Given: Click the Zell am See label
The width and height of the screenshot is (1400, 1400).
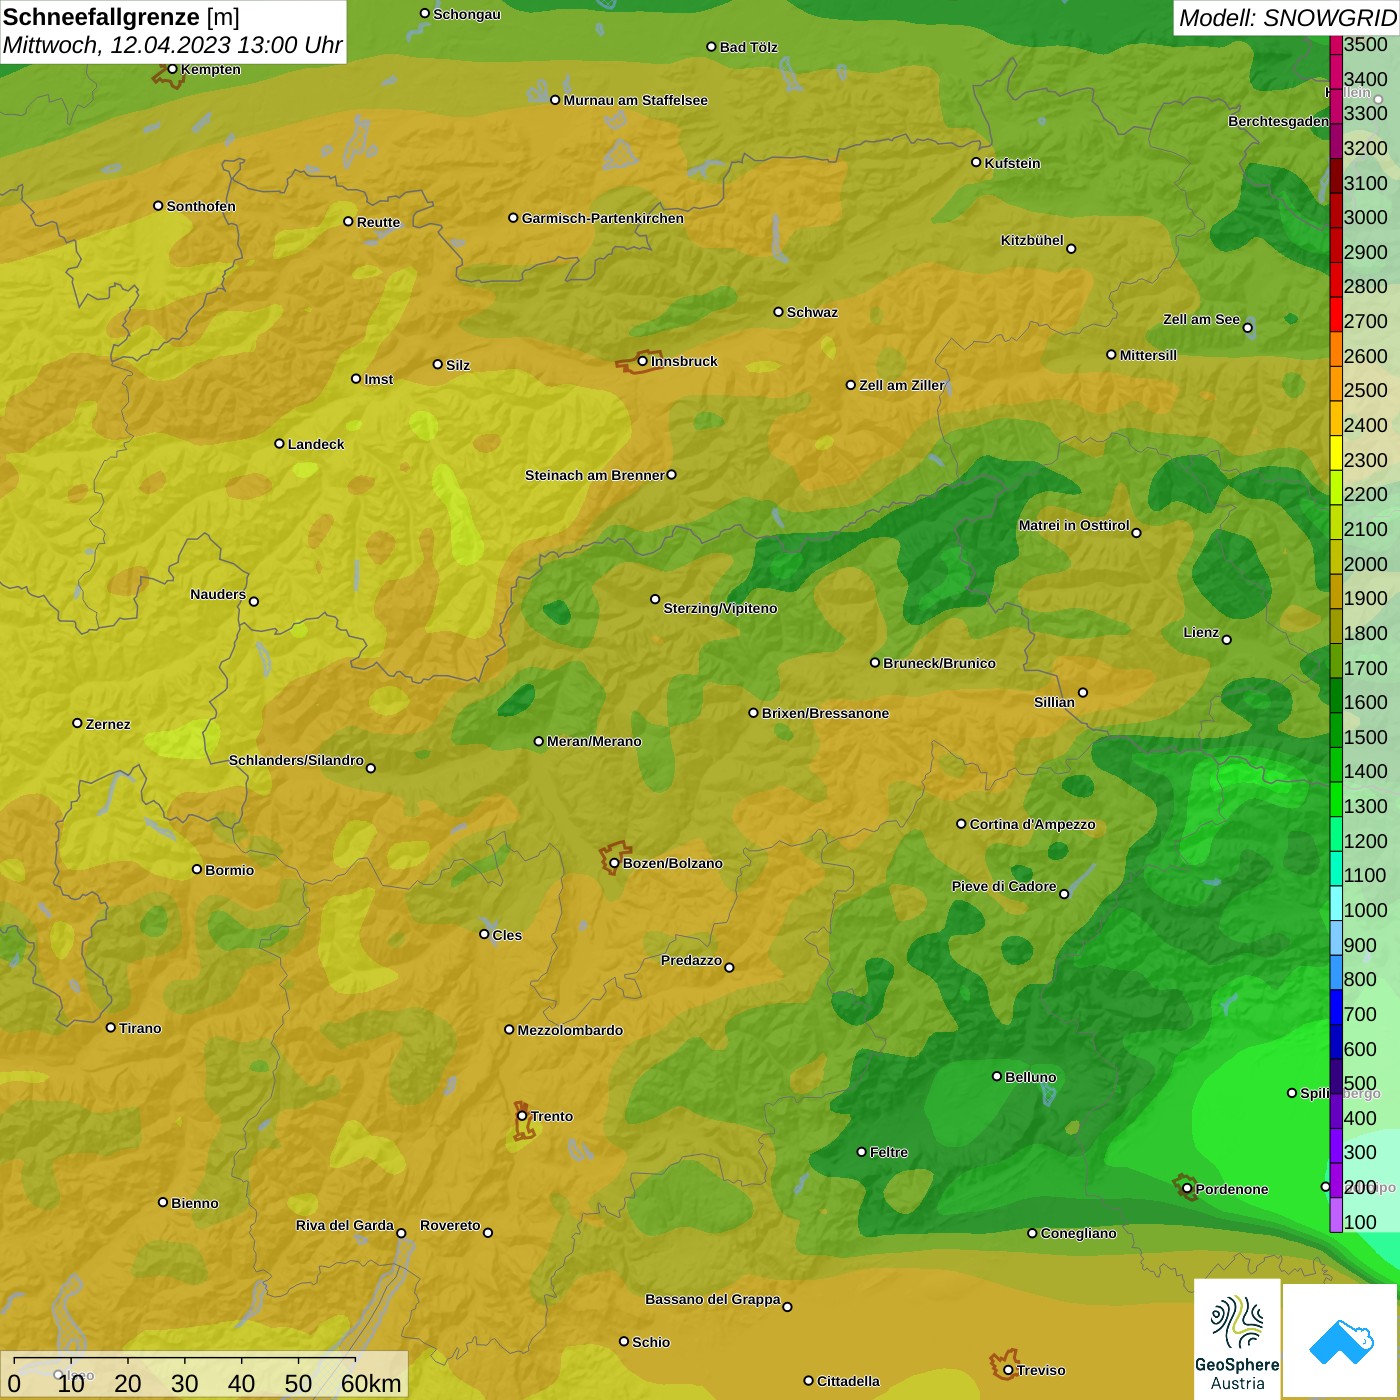Looking at the screenshot, I should (1201, 319).
